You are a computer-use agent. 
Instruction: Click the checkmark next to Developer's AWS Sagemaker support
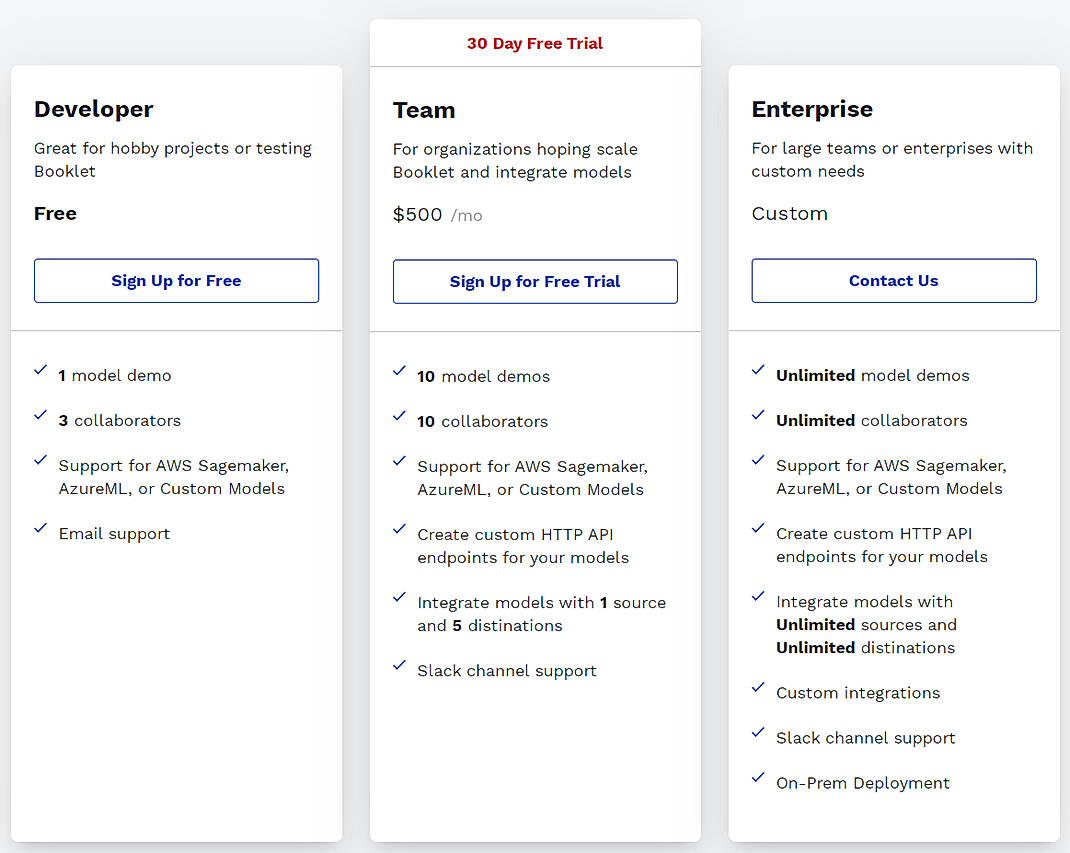41,460
